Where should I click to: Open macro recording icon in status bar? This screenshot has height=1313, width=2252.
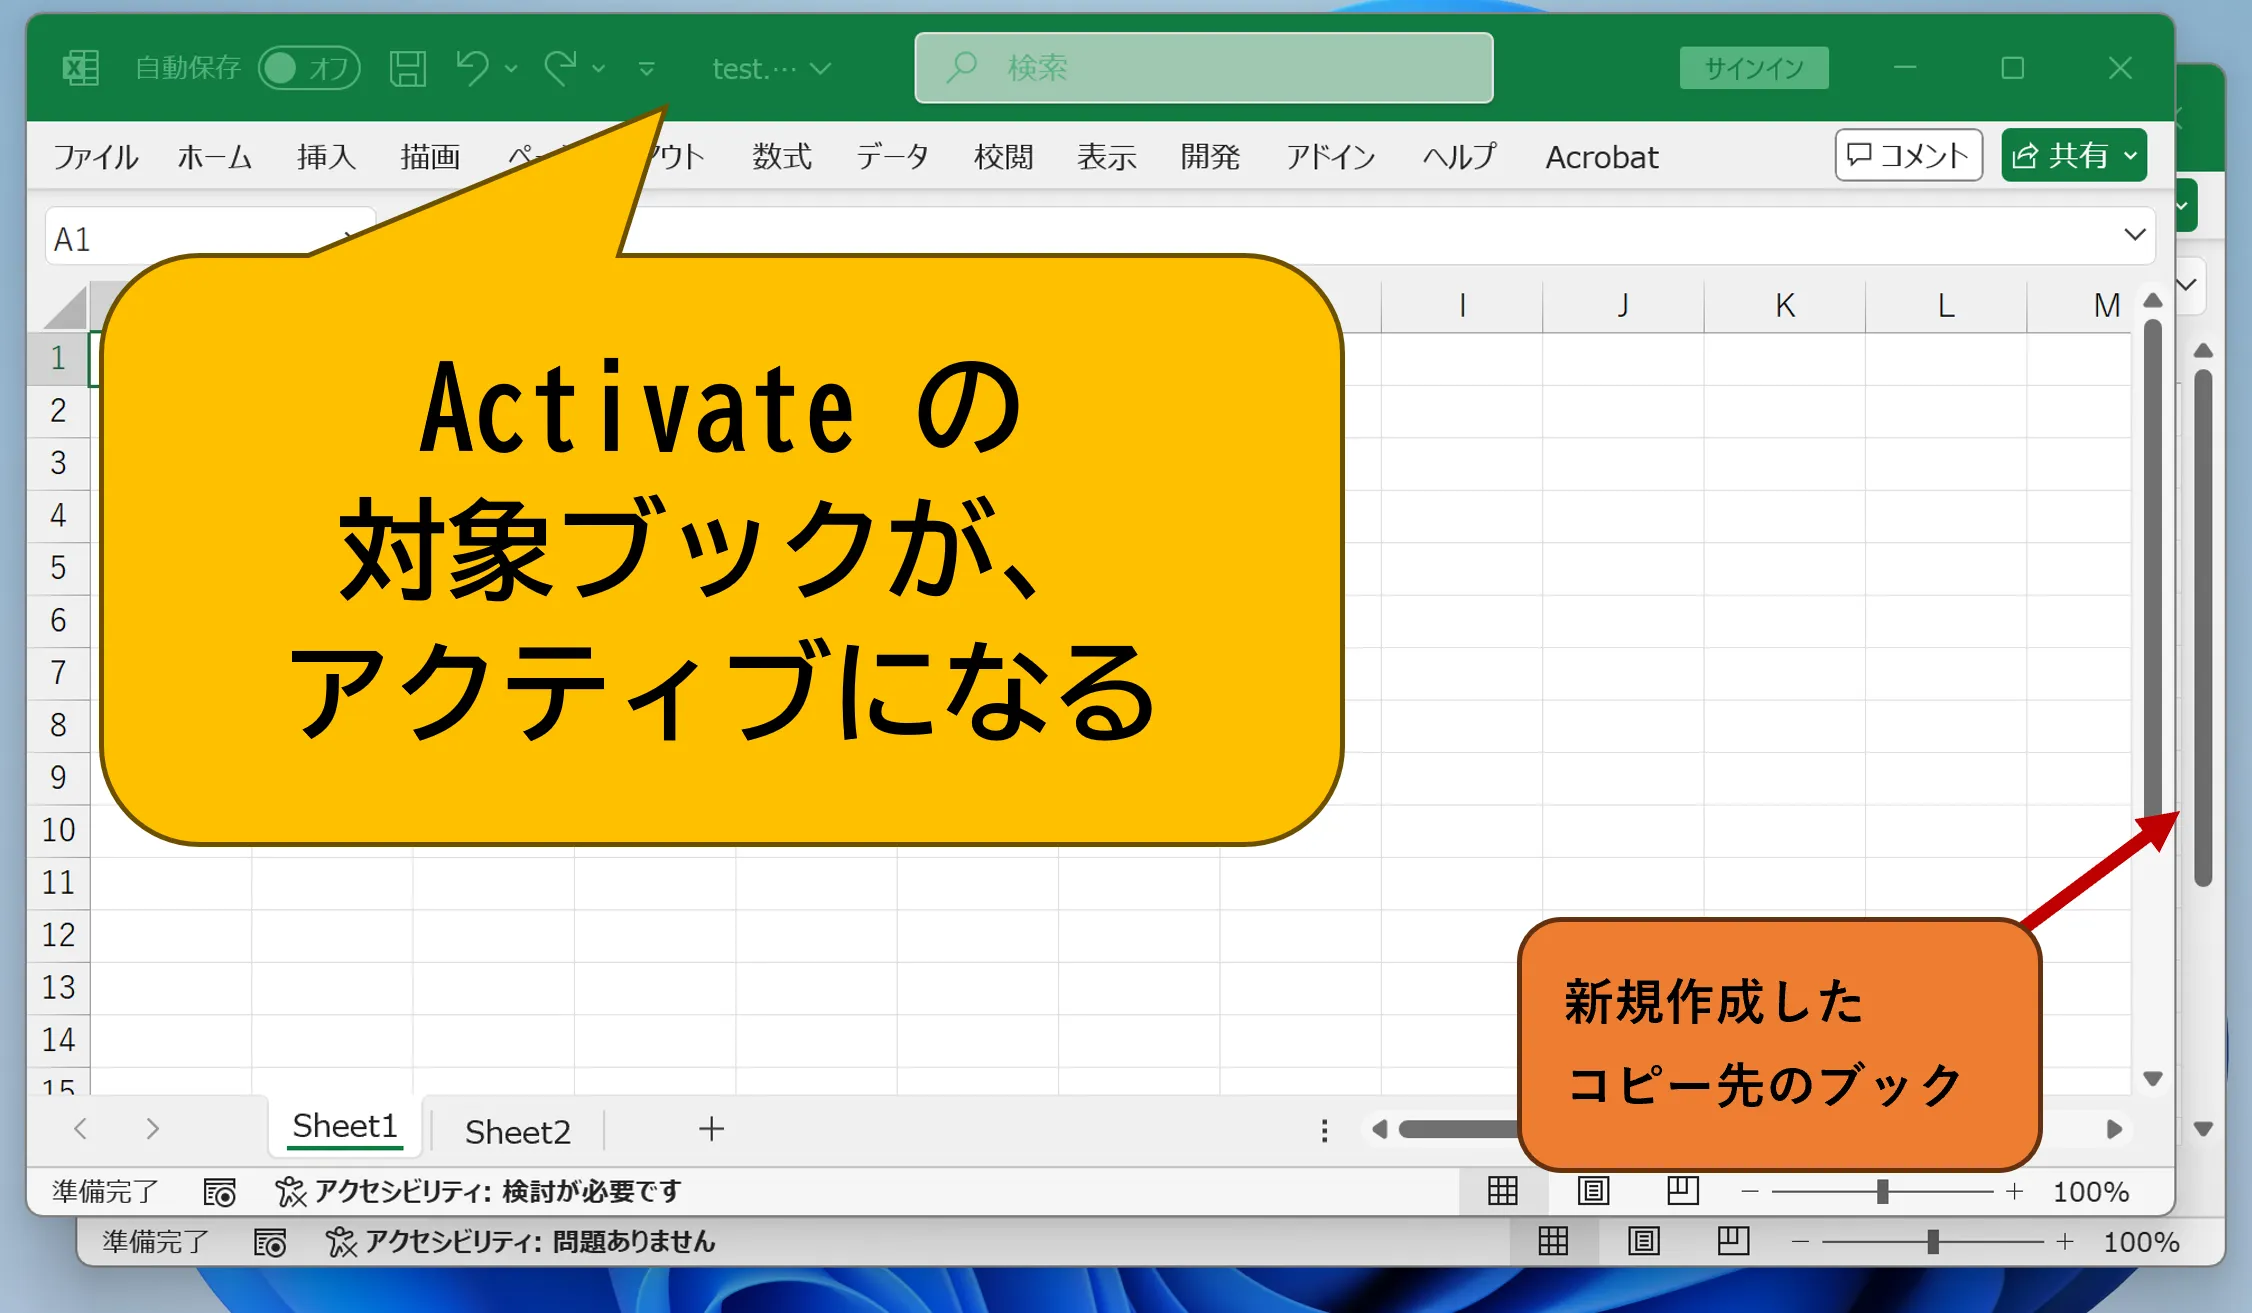pos(219,1191)
